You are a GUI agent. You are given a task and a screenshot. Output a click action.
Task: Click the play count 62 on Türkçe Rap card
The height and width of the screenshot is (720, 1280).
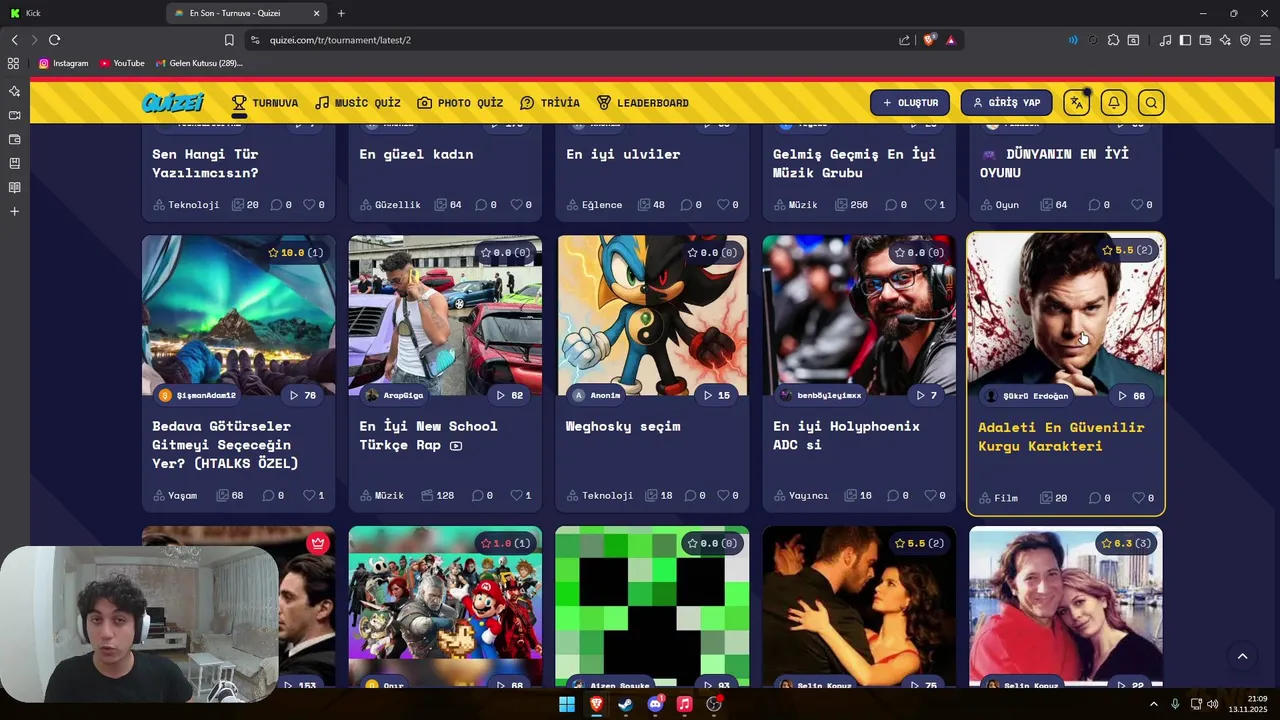coord(510,395)
